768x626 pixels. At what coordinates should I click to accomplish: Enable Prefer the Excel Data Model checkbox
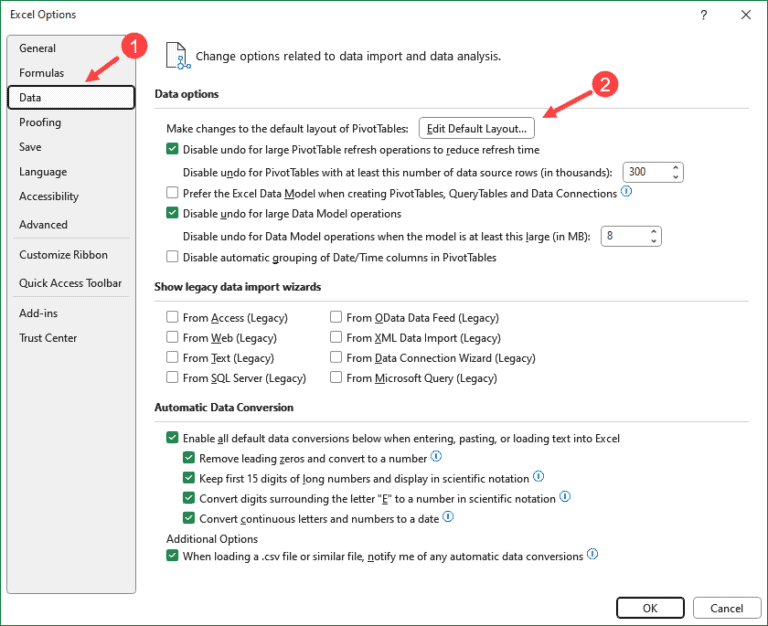(x=172, y=193)
